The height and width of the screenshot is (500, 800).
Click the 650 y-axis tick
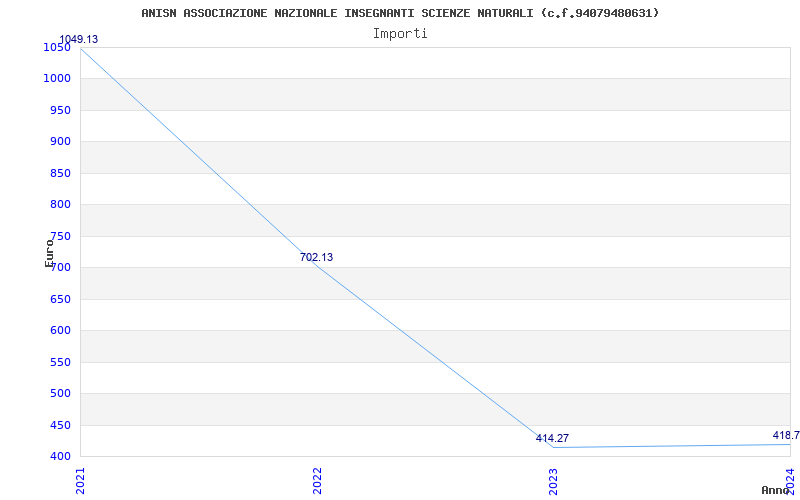click(x=60, y=299)
